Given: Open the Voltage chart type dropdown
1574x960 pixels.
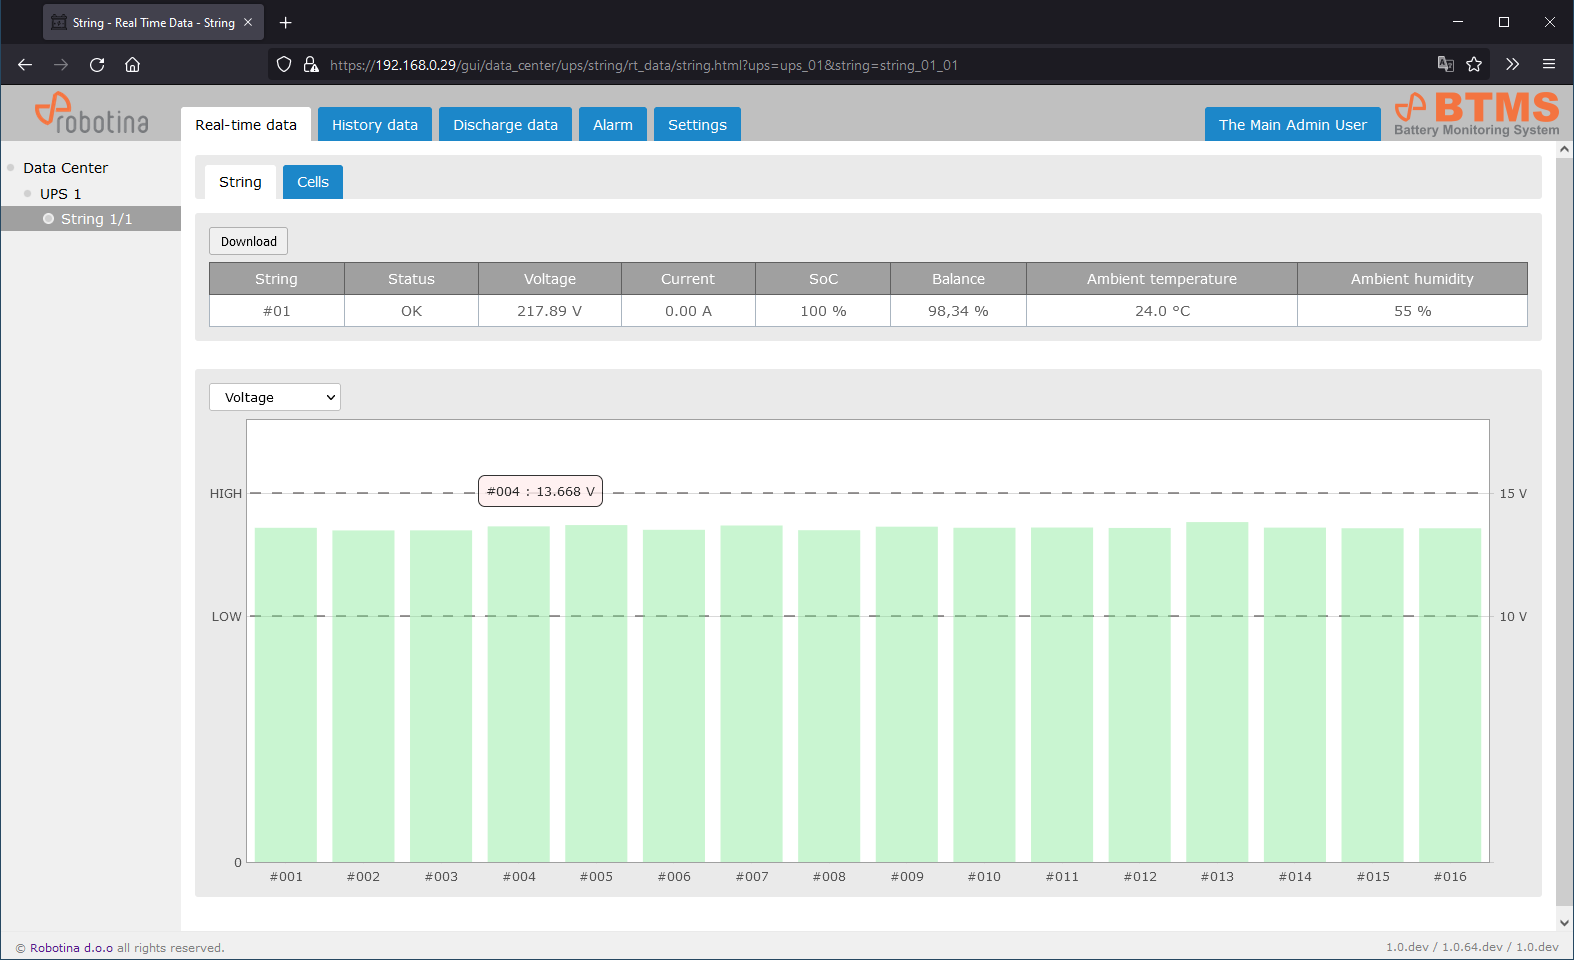Looking at the screenshot, I should coord(275,397).
